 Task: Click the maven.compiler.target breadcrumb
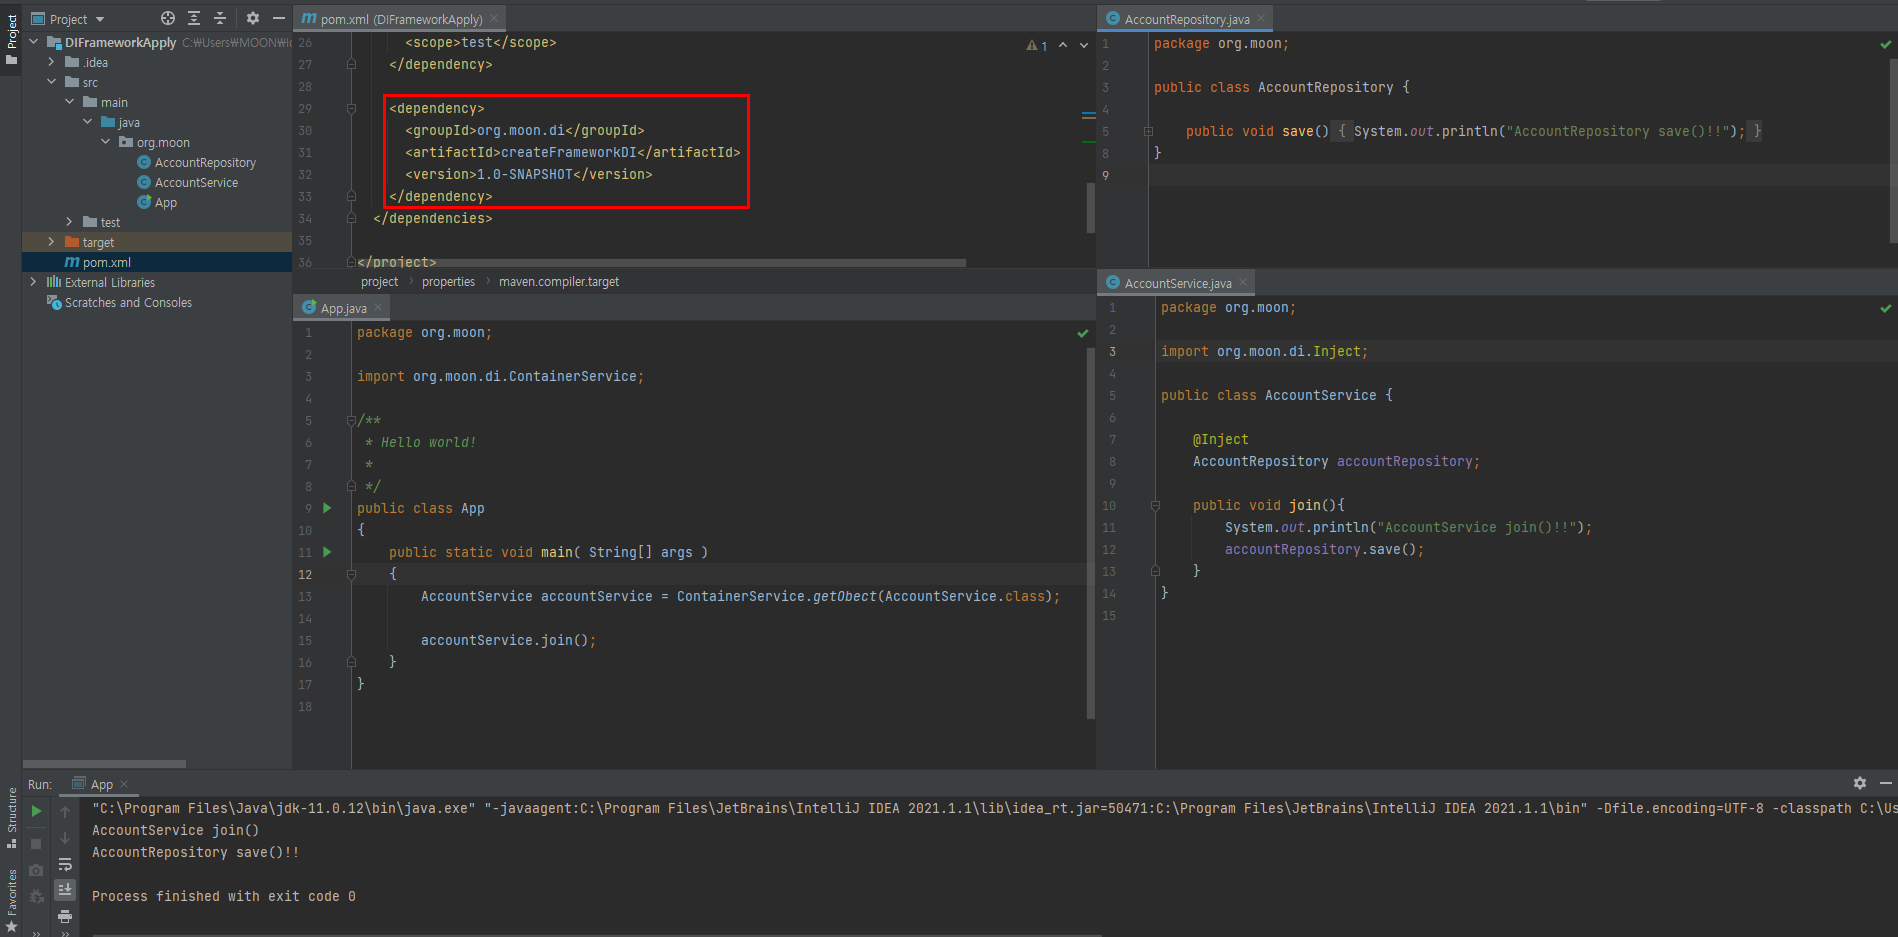559,282
